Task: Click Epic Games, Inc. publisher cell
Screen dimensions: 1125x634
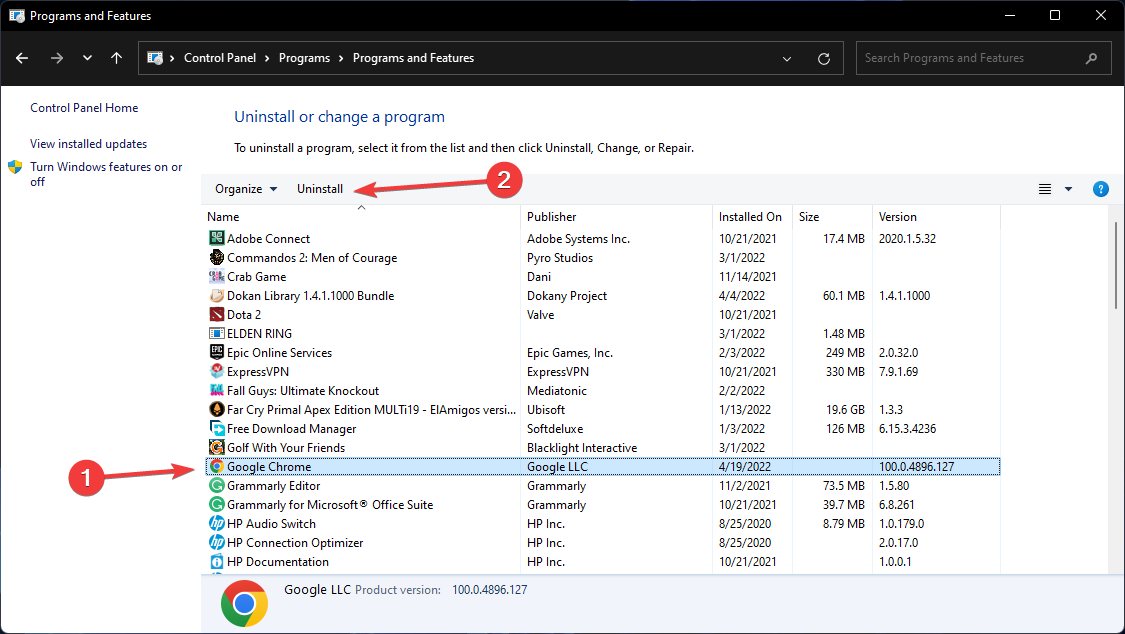Action: 570,352
